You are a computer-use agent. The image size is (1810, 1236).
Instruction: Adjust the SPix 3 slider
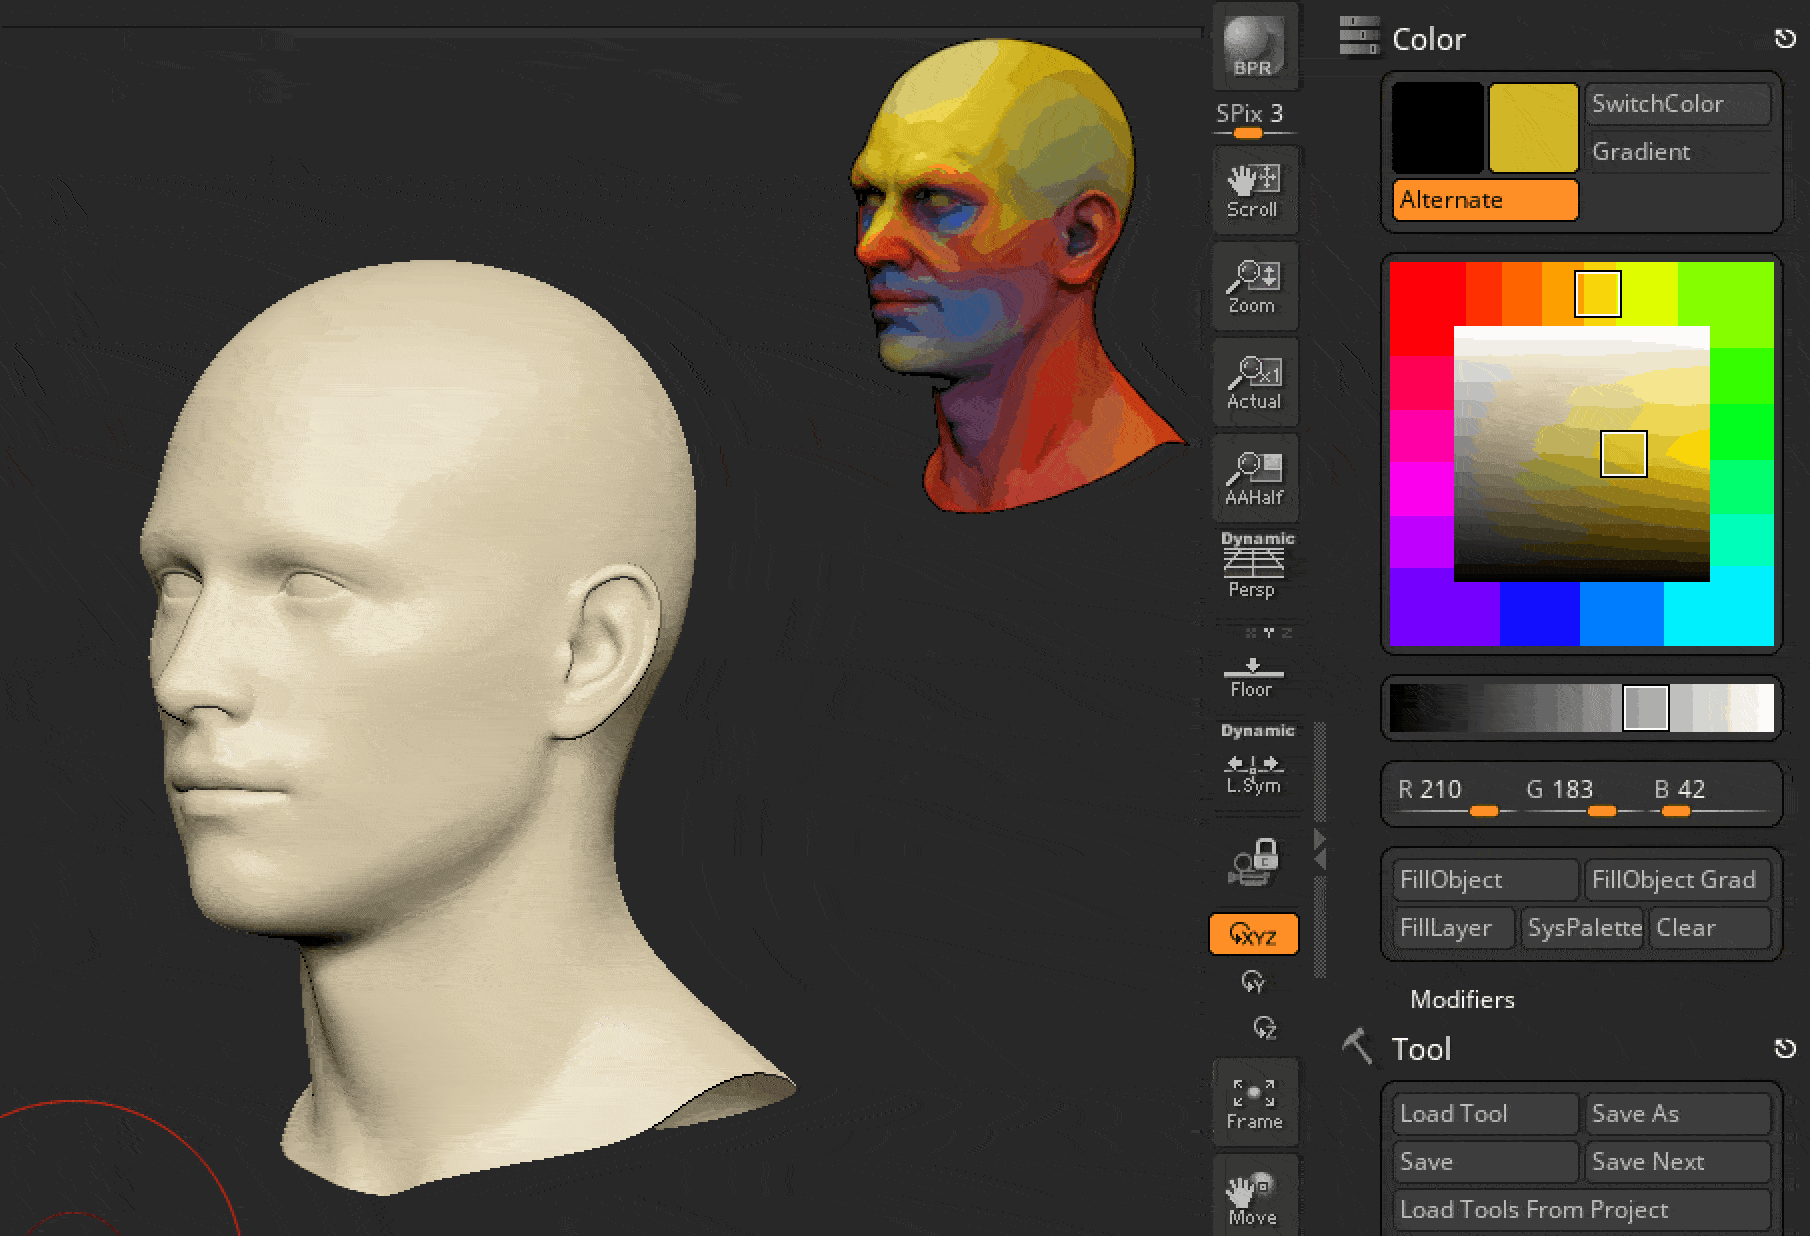[x=1254, y=121]
